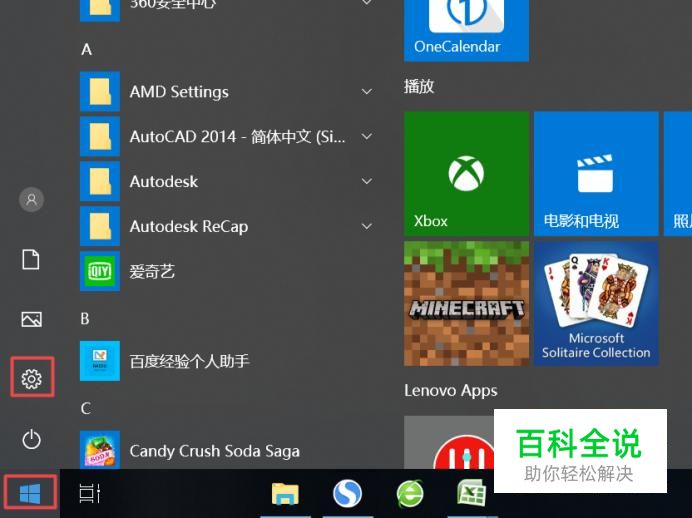
Task: Click the 360安全中心 folder icon
Action: point(100,10)
